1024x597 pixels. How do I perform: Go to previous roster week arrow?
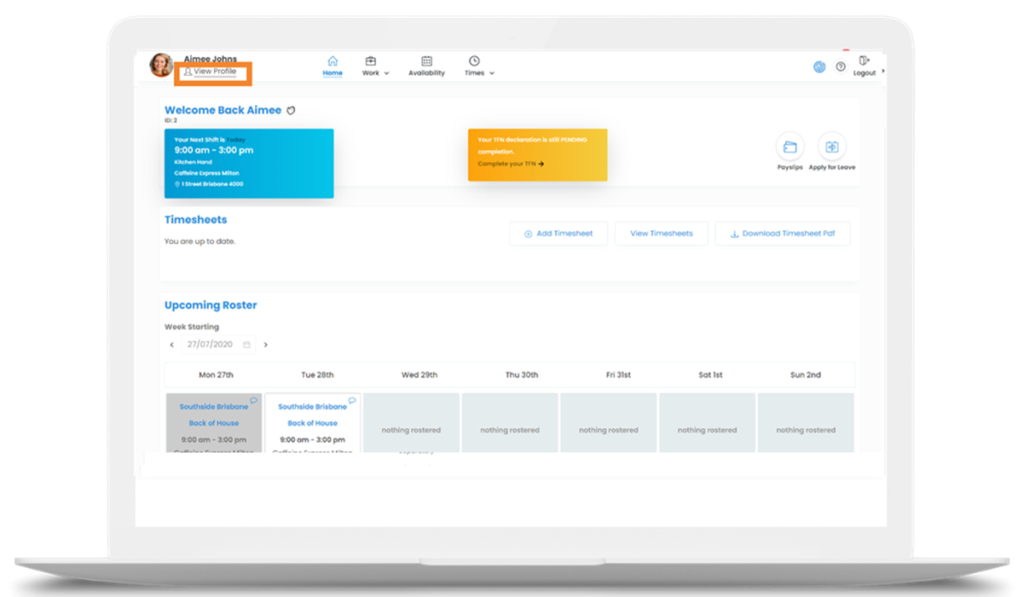tap(172, 345)
